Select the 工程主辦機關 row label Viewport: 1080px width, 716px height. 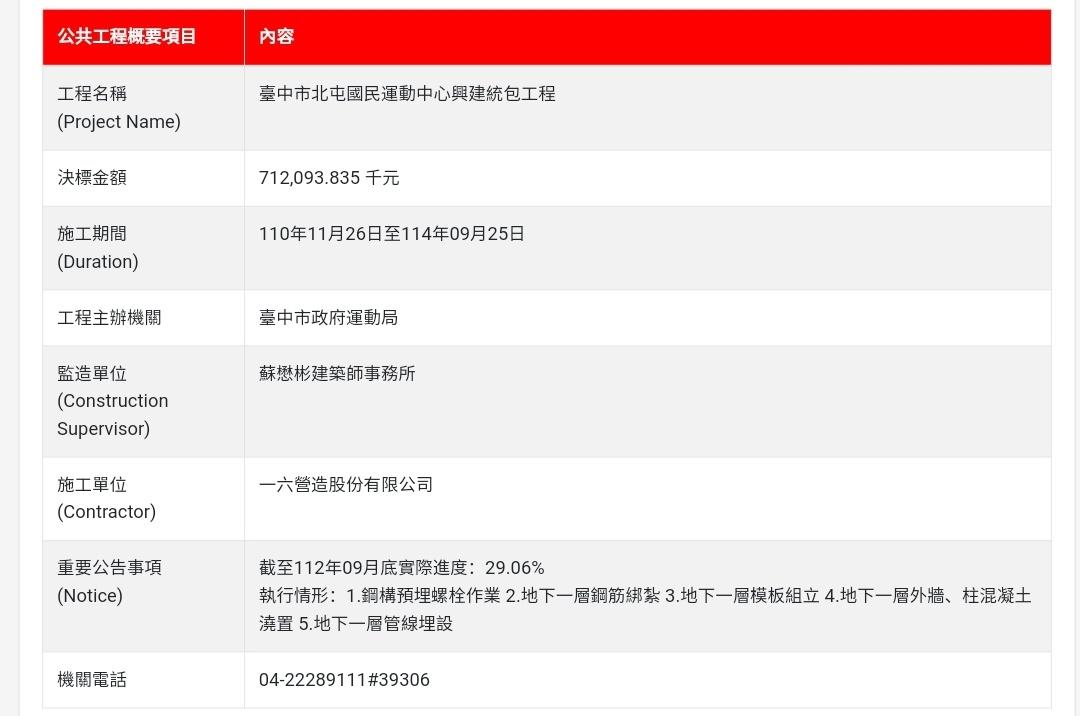[x=110, y=318]
